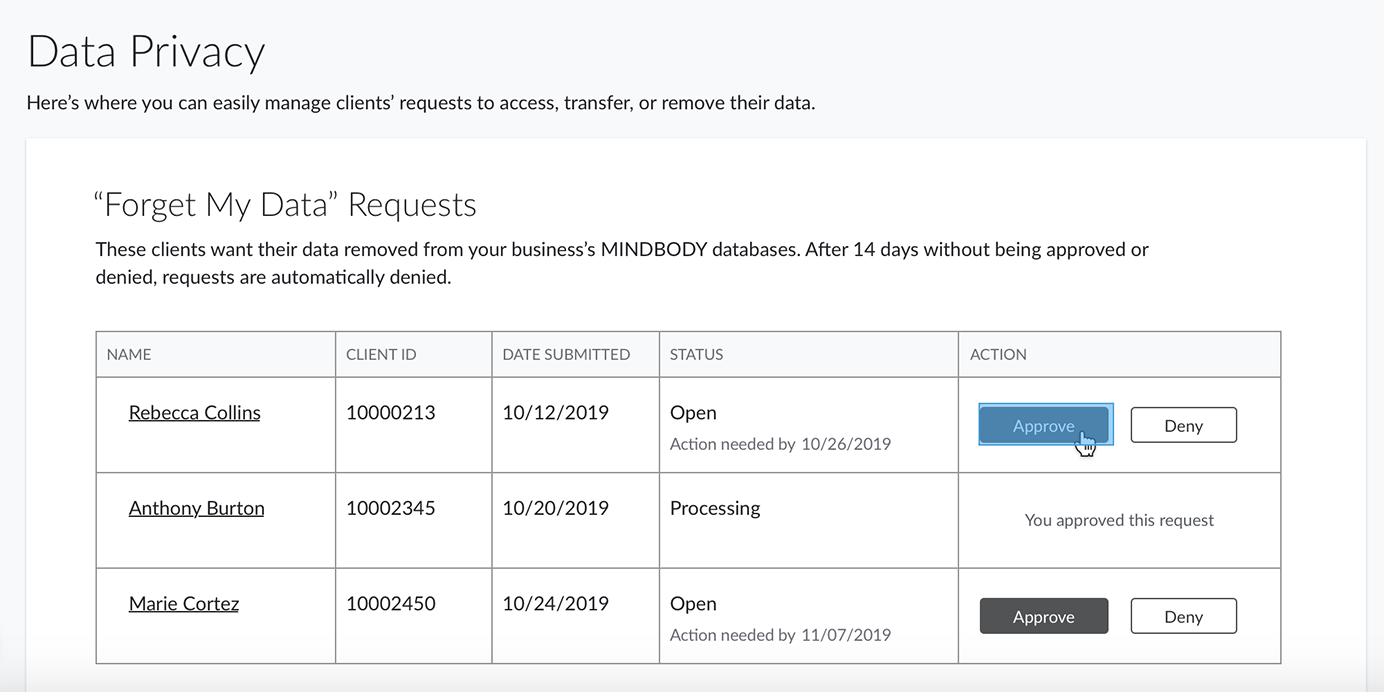The width and height of the screenshot is (1384, 692).
Task: Approve Marie Cortez's data removal request
Action: coord(1043,616)
